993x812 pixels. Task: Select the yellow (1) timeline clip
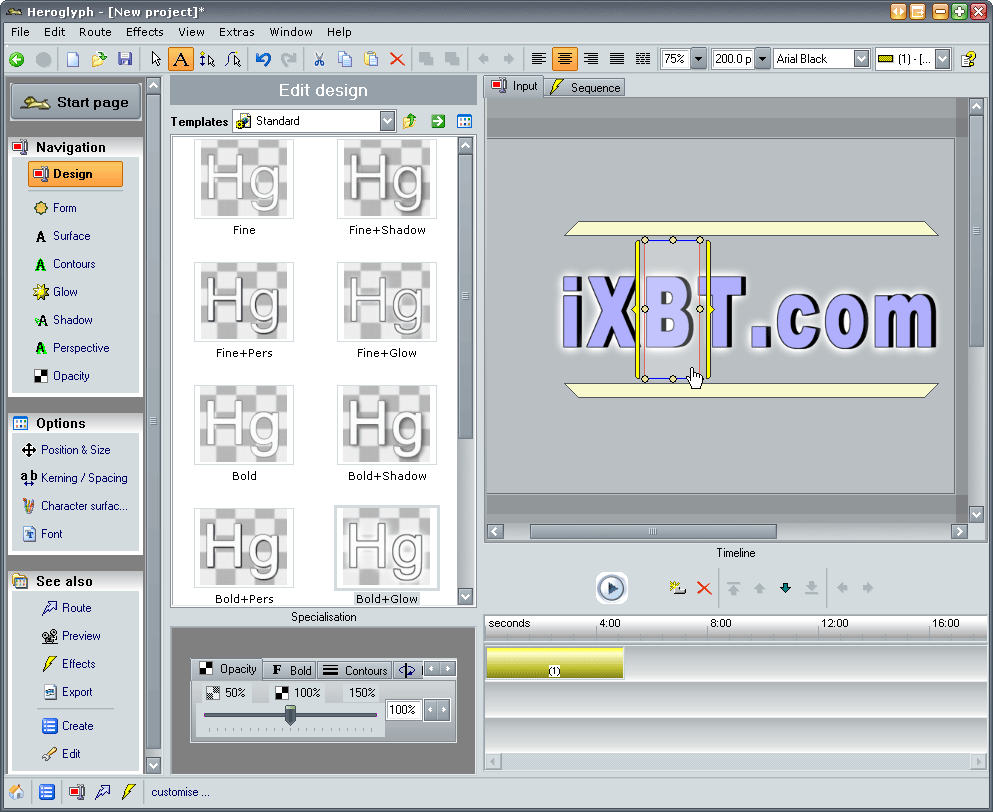pyautogui.click(x=555, y=663)
